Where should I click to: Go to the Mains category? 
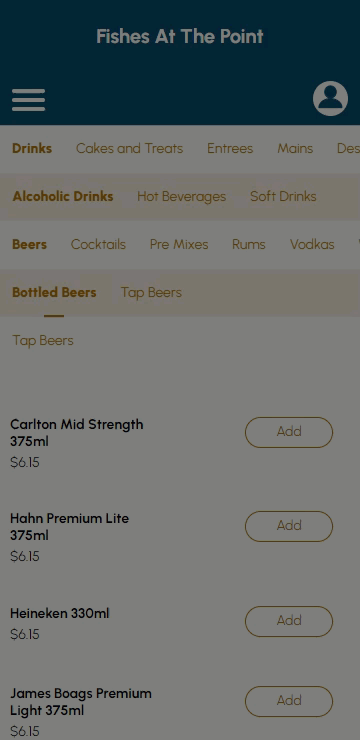tap(295, 149)
